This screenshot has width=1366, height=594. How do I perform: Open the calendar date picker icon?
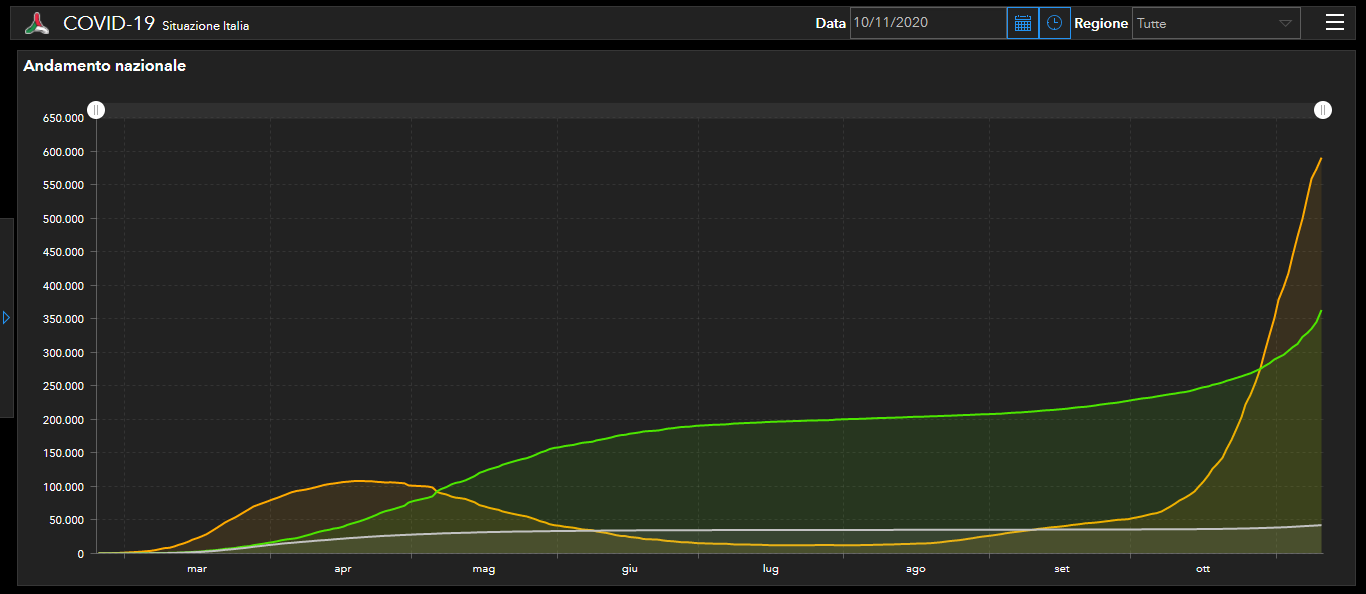(x=1022, y=23)
